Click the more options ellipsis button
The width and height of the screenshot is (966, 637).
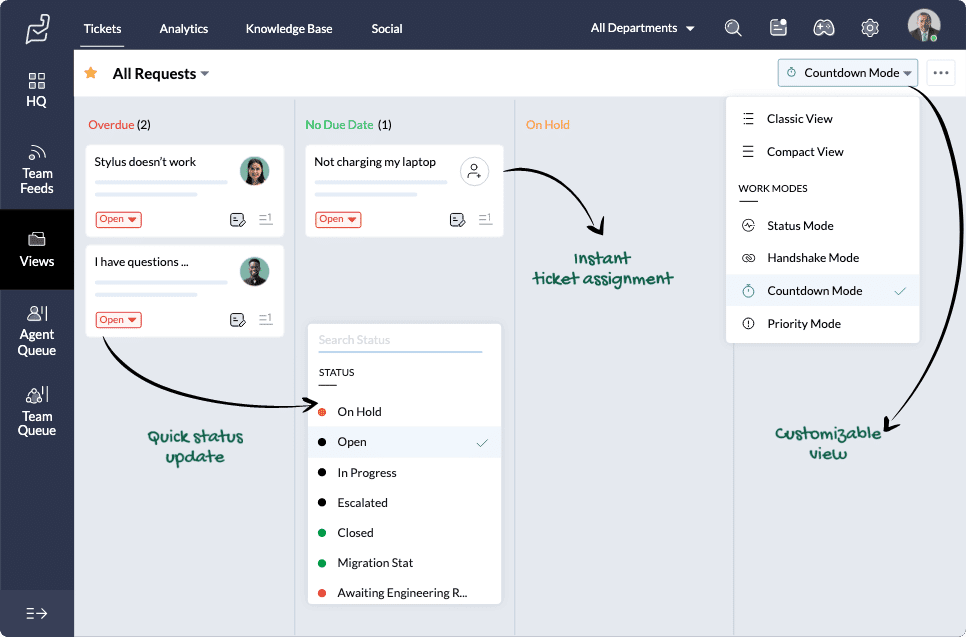tap(940, 72)
